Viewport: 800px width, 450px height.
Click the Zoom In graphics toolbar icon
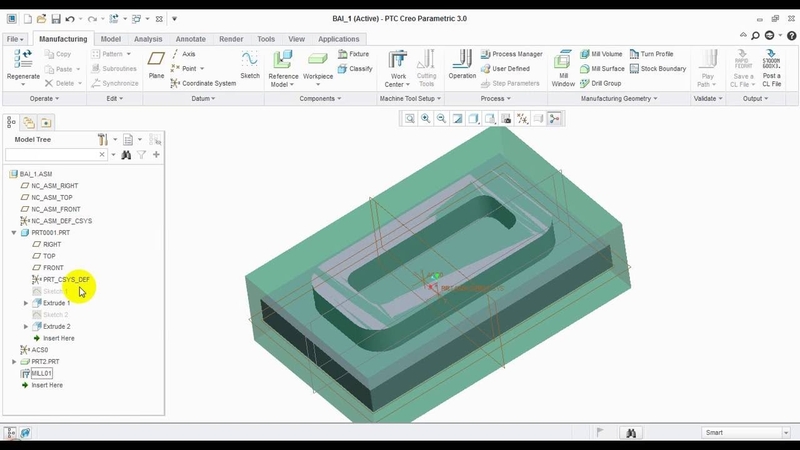click(x=426, y=119)
